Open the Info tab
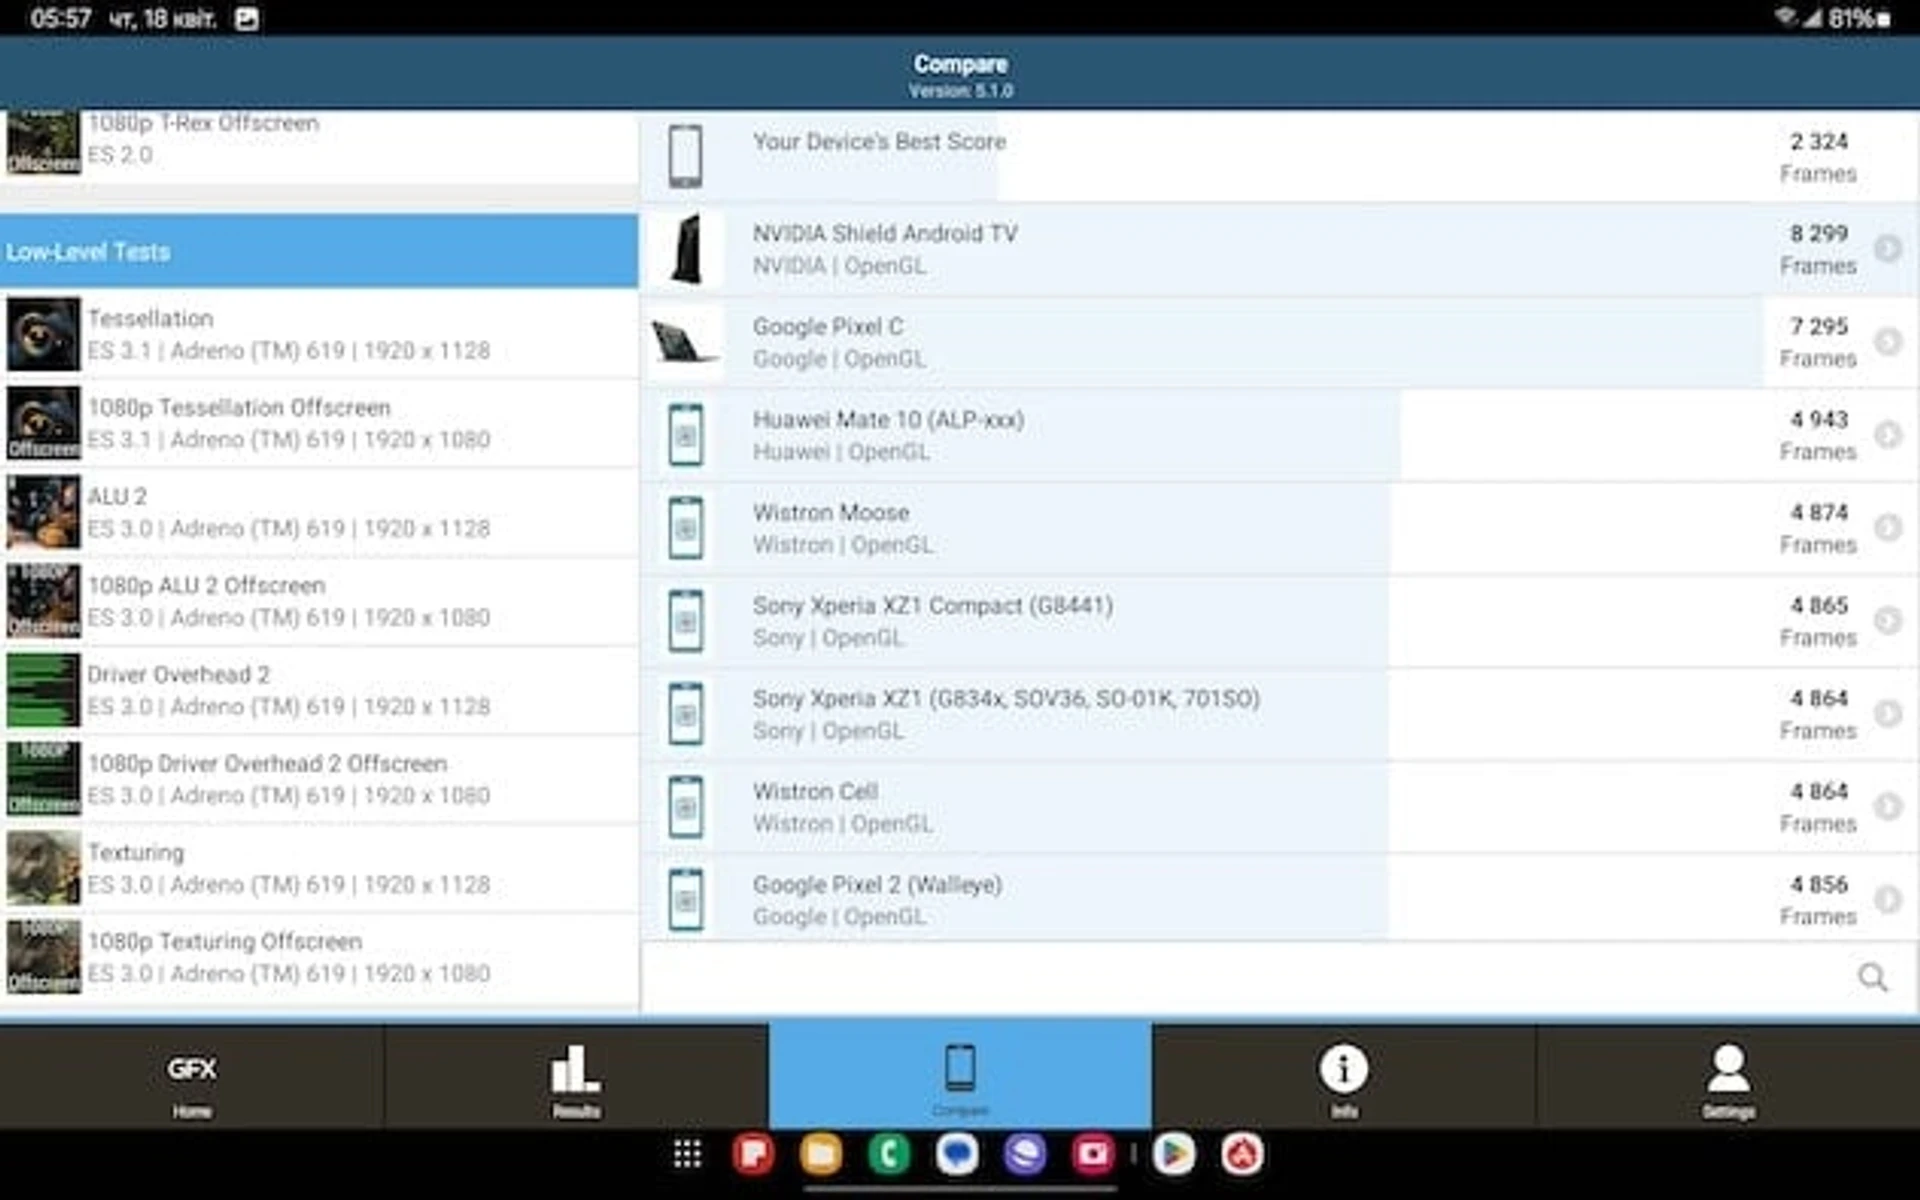Image resolution: width=1920 pixels, height=1200 pixels. (1344, 1076)
